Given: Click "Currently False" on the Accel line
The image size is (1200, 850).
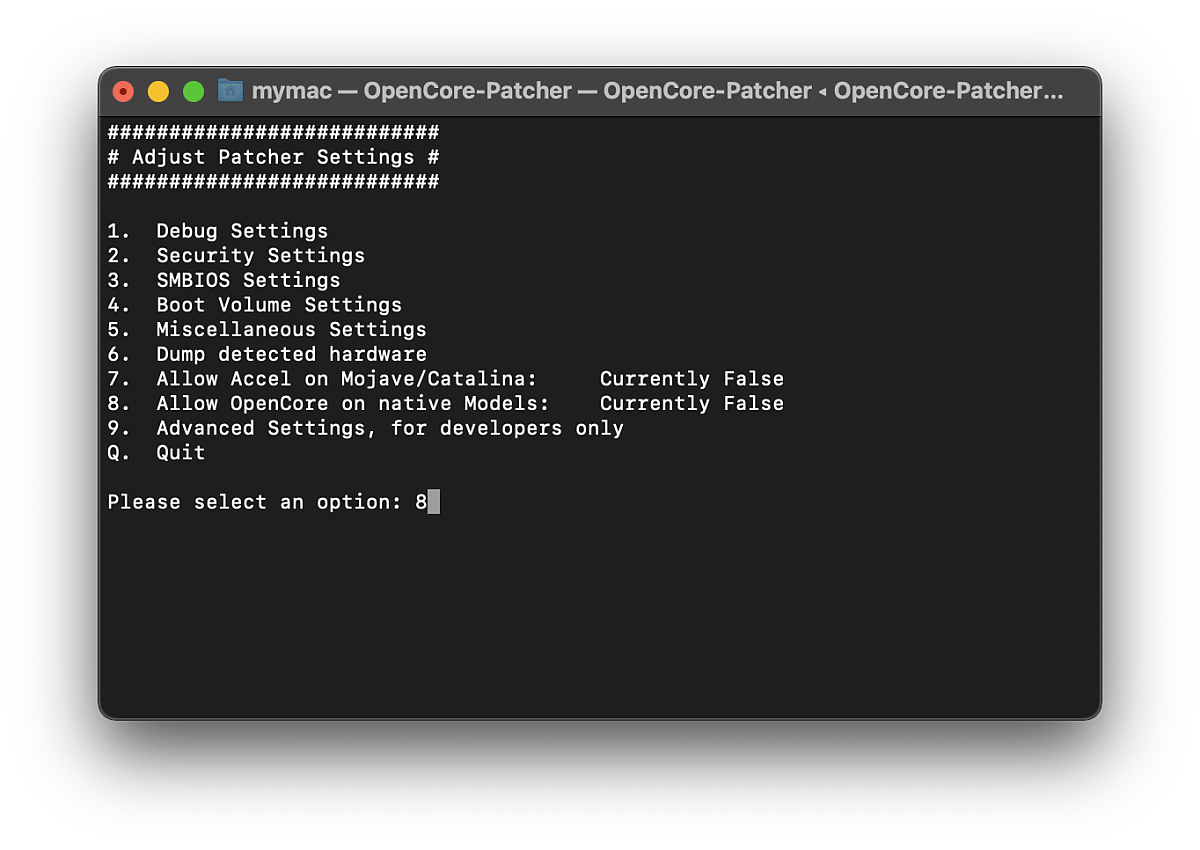Looking at the screenshot, I should click(692, 379).
